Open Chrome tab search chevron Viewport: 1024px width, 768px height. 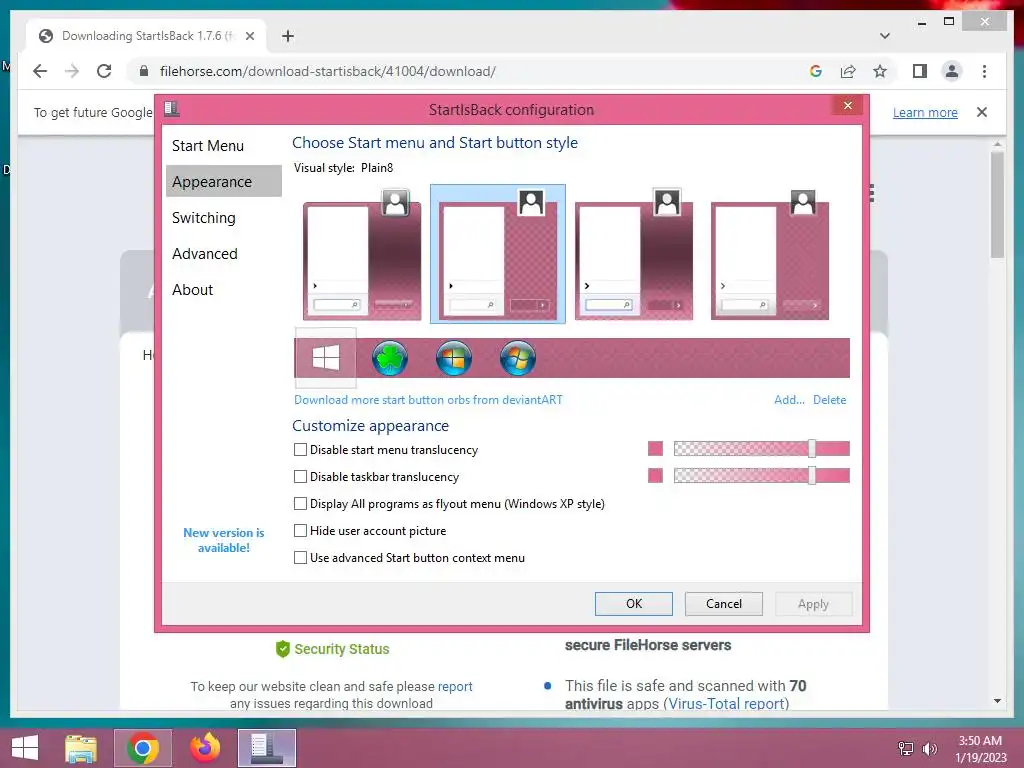click(885, 36)
